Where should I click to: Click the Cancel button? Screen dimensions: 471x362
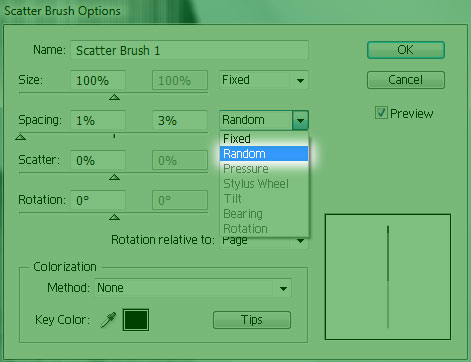[x=406, y=80]
